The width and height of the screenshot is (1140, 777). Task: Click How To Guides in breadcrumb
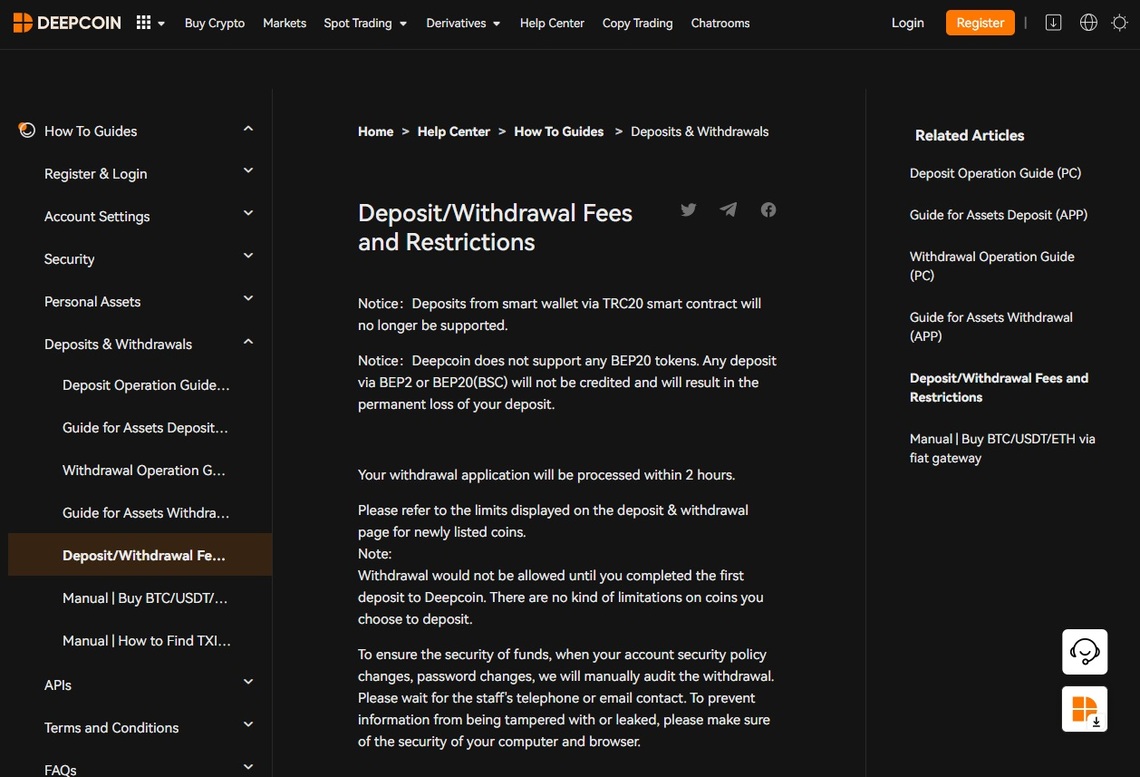[x=558, y=132]
